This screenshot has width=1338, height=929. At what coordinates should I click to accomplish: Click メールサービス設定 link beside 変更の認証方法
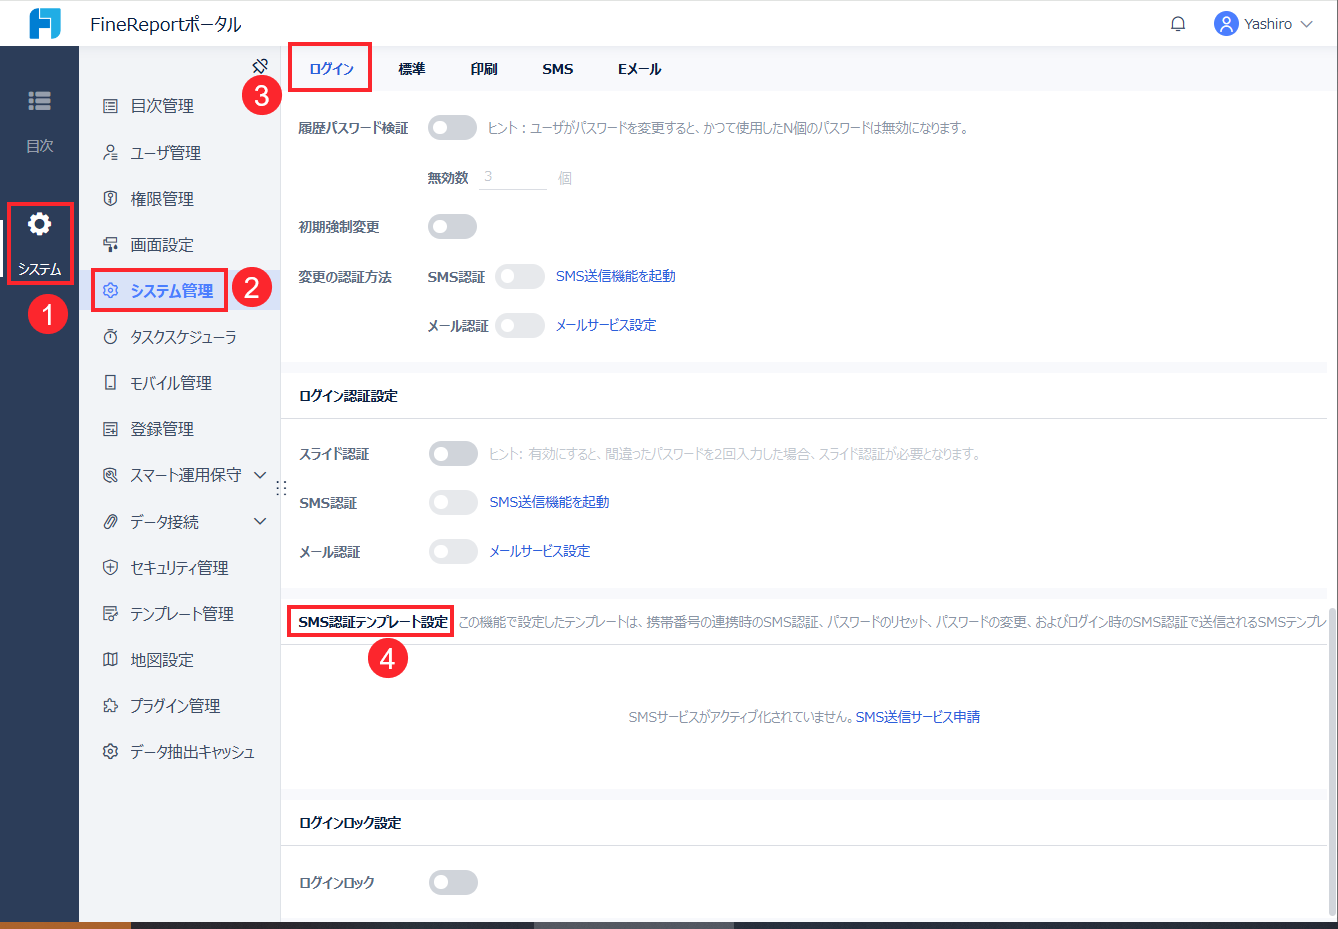[x=606, y=325]
